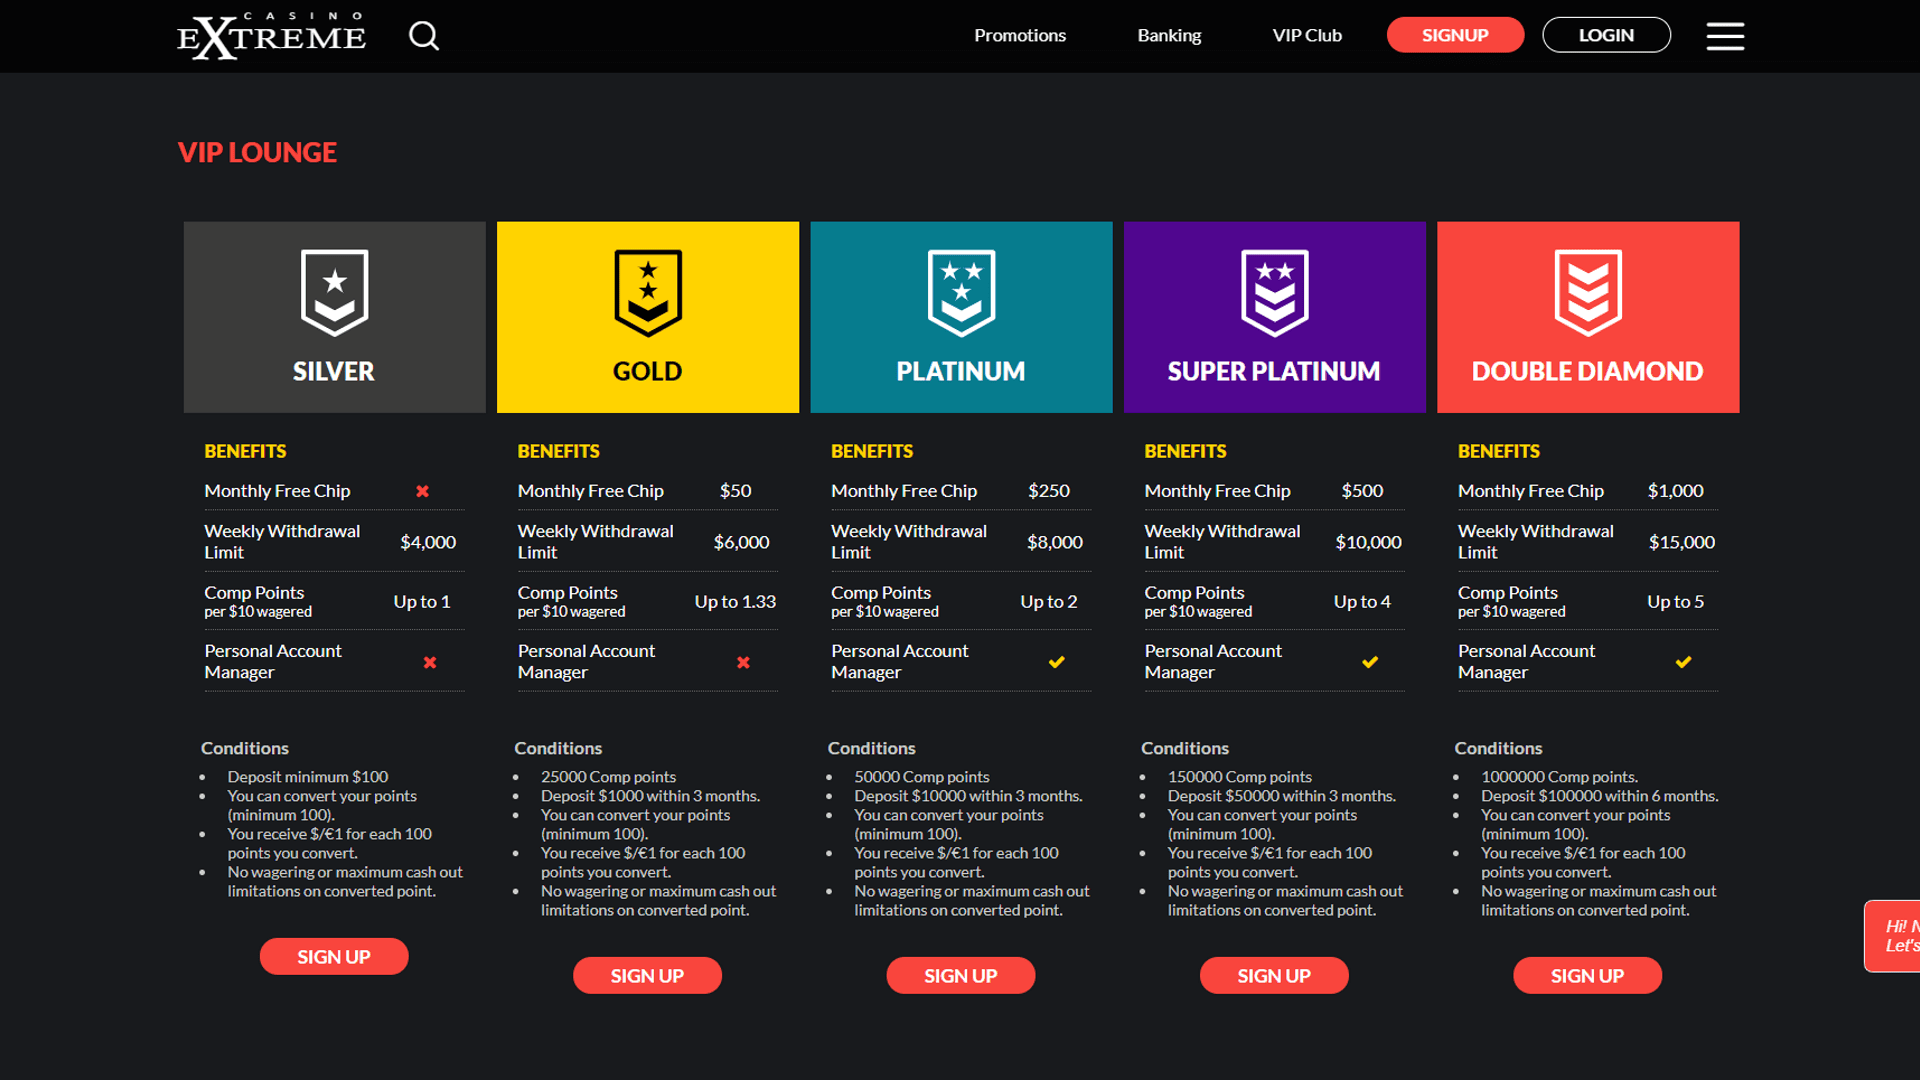Click Double Diamond Account Manager checkmark
This screenshot has height=1080, width=1920.
[1683, 662]
